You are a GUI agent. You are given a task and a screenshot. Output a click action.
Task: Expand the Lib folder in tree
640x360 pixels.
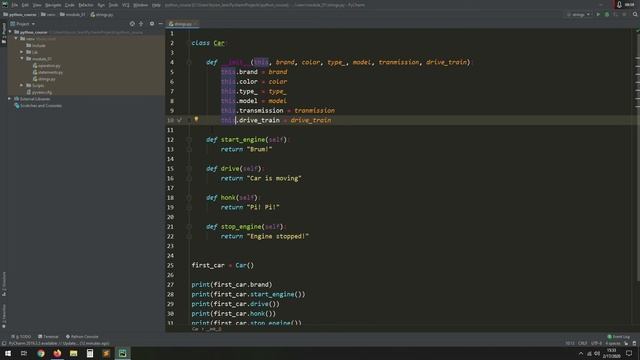tap(22, 52)
